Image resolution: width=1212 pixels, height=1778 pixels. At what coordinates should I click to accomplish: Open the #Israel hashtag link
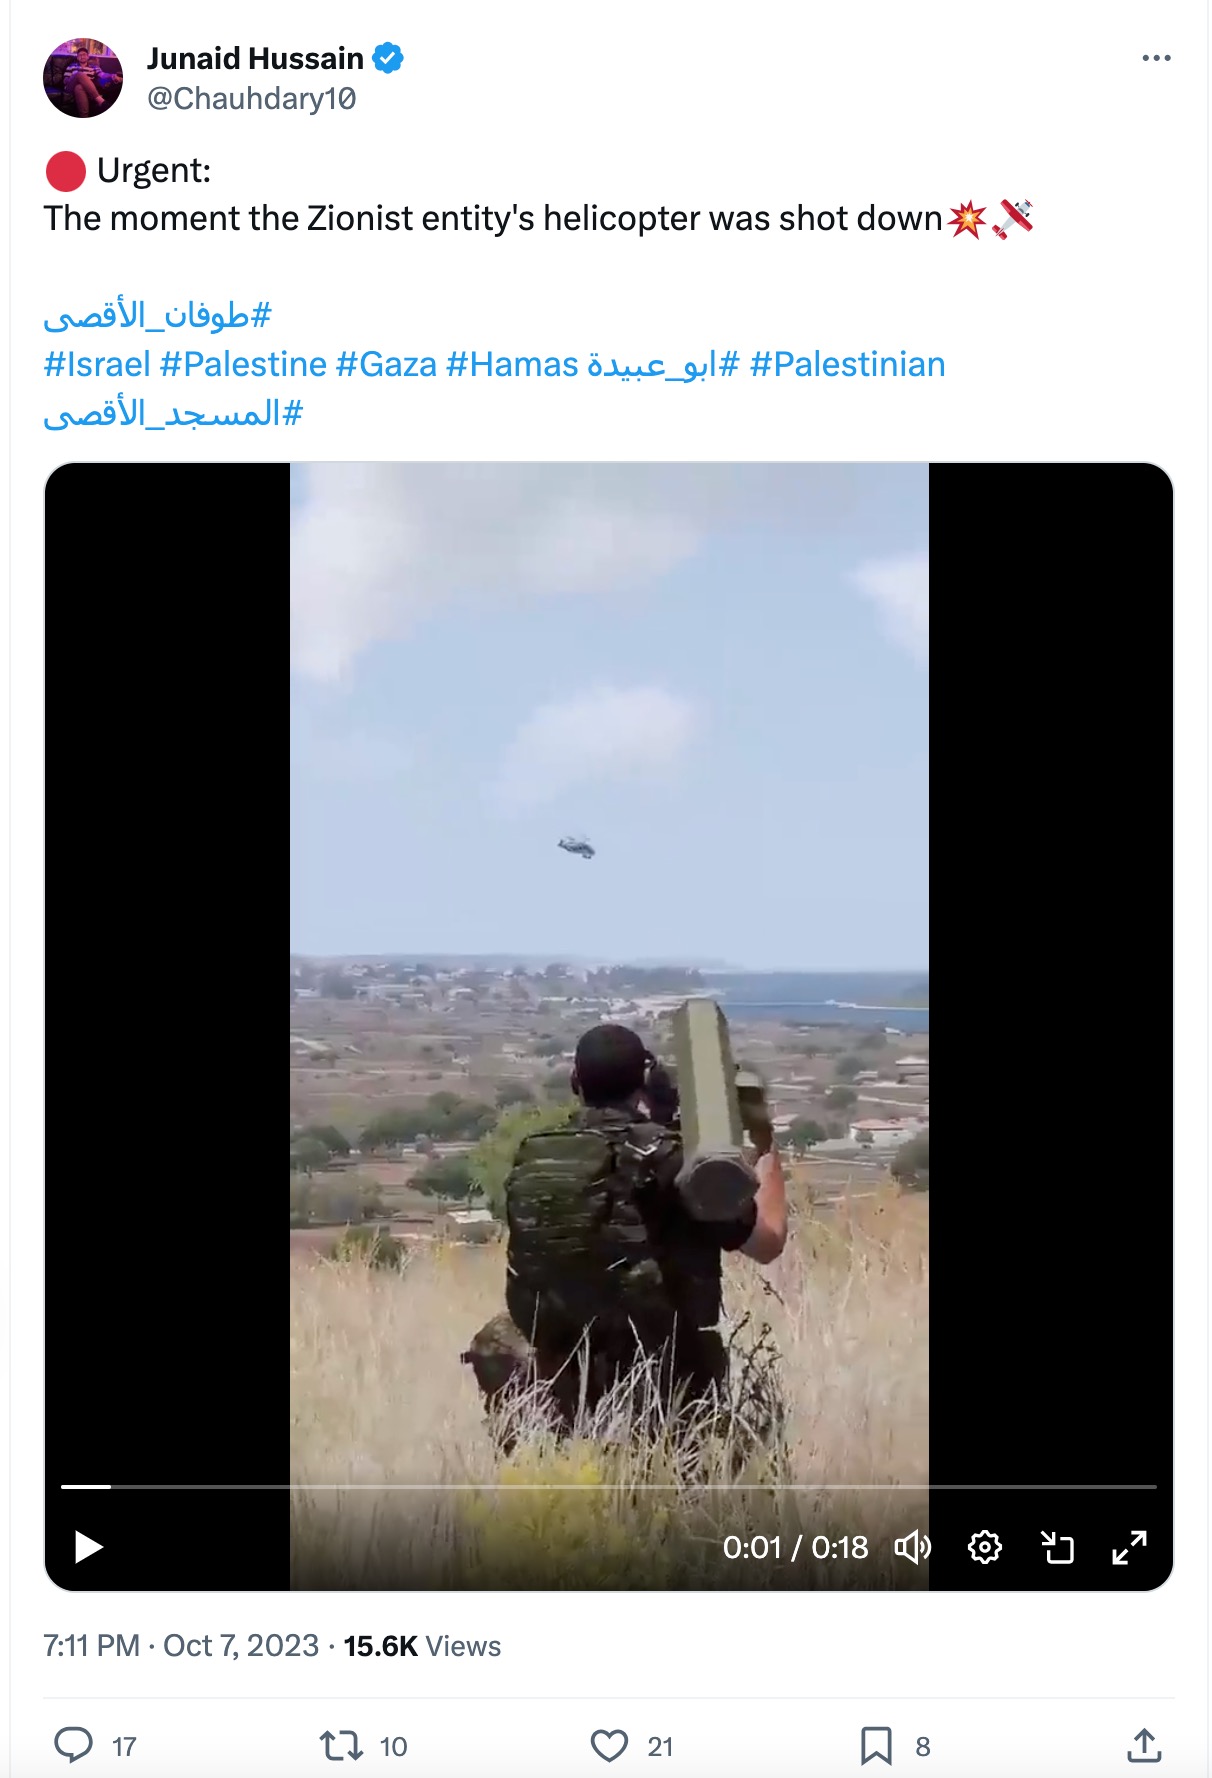[97, 364]
